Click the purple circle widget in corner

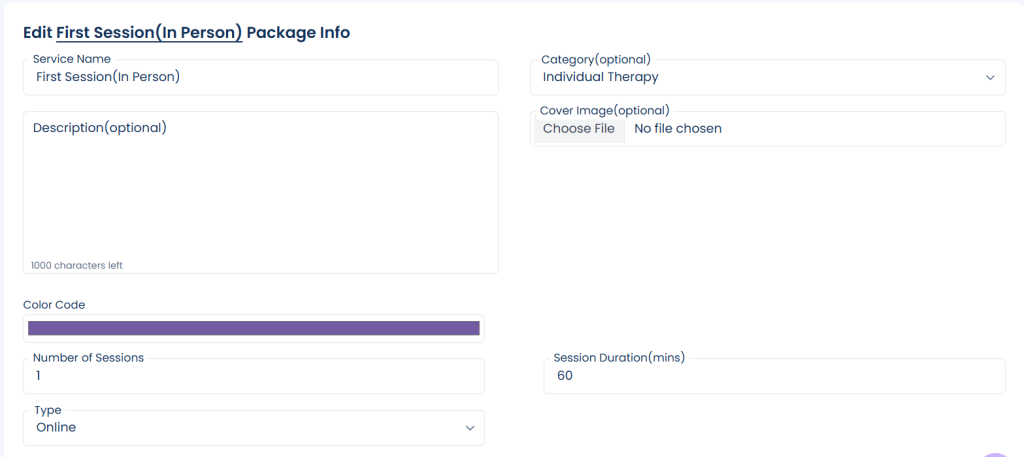click(997, 454)
